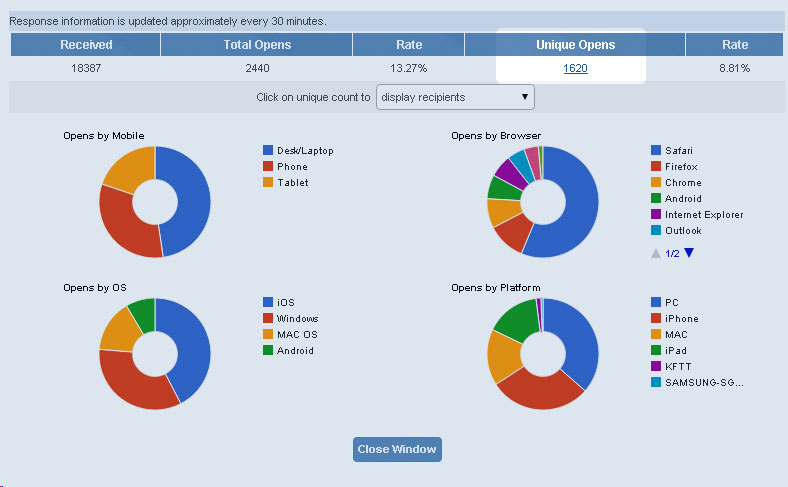Click the MAC OS legend entry

(290, 335)
